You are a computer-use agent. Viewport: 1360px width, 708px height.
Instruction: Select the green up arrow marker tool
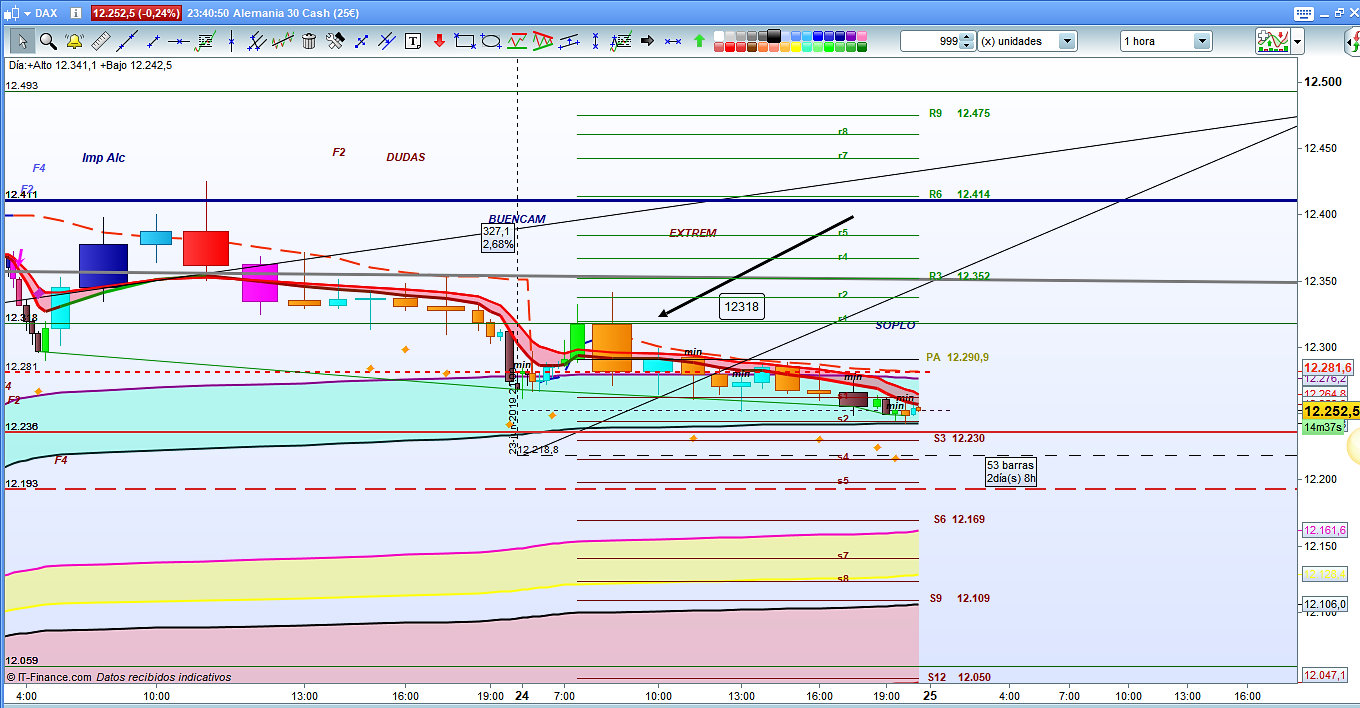699,41
